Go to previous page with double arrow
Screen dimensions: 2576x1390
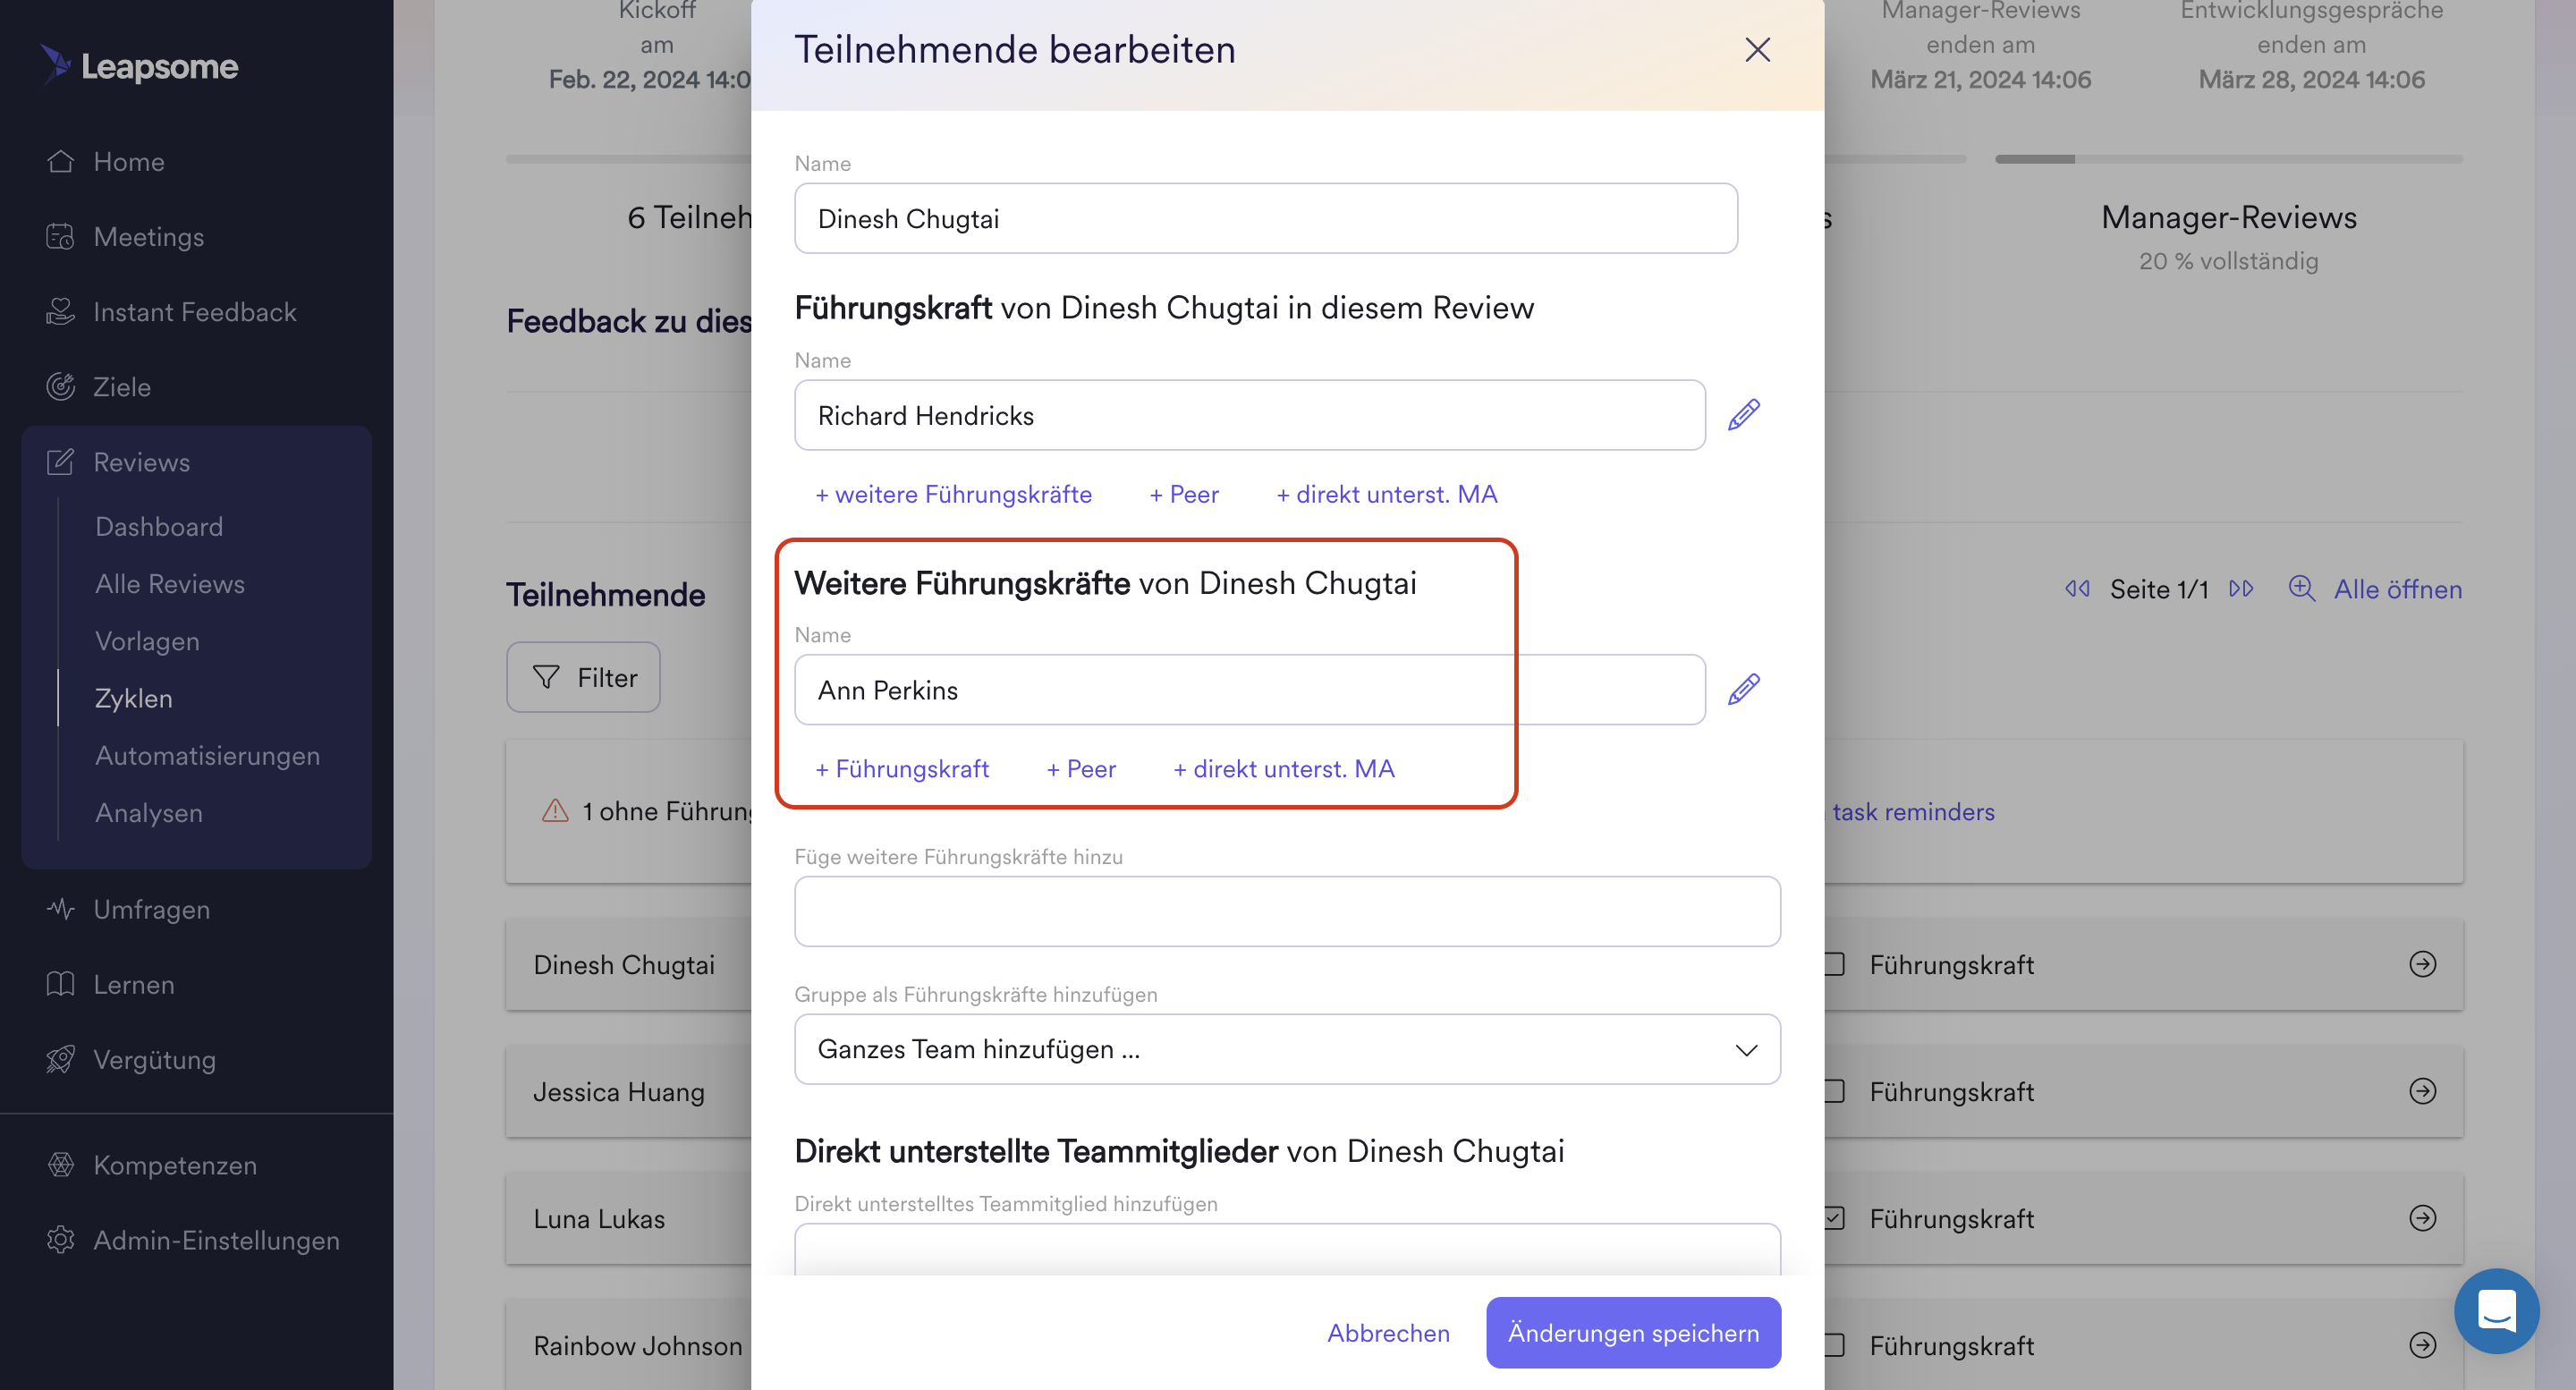[x=2077, y=588]
